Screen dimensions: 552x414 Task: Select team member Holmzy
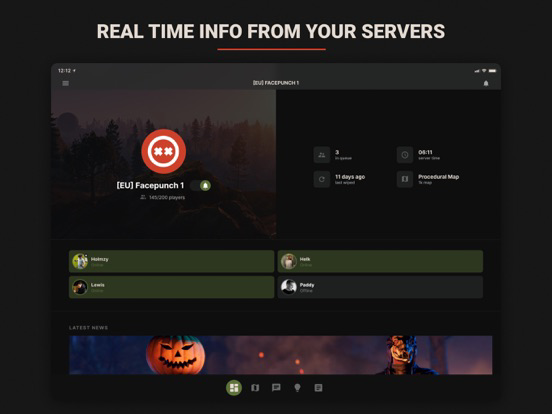[x=171, y=261]
